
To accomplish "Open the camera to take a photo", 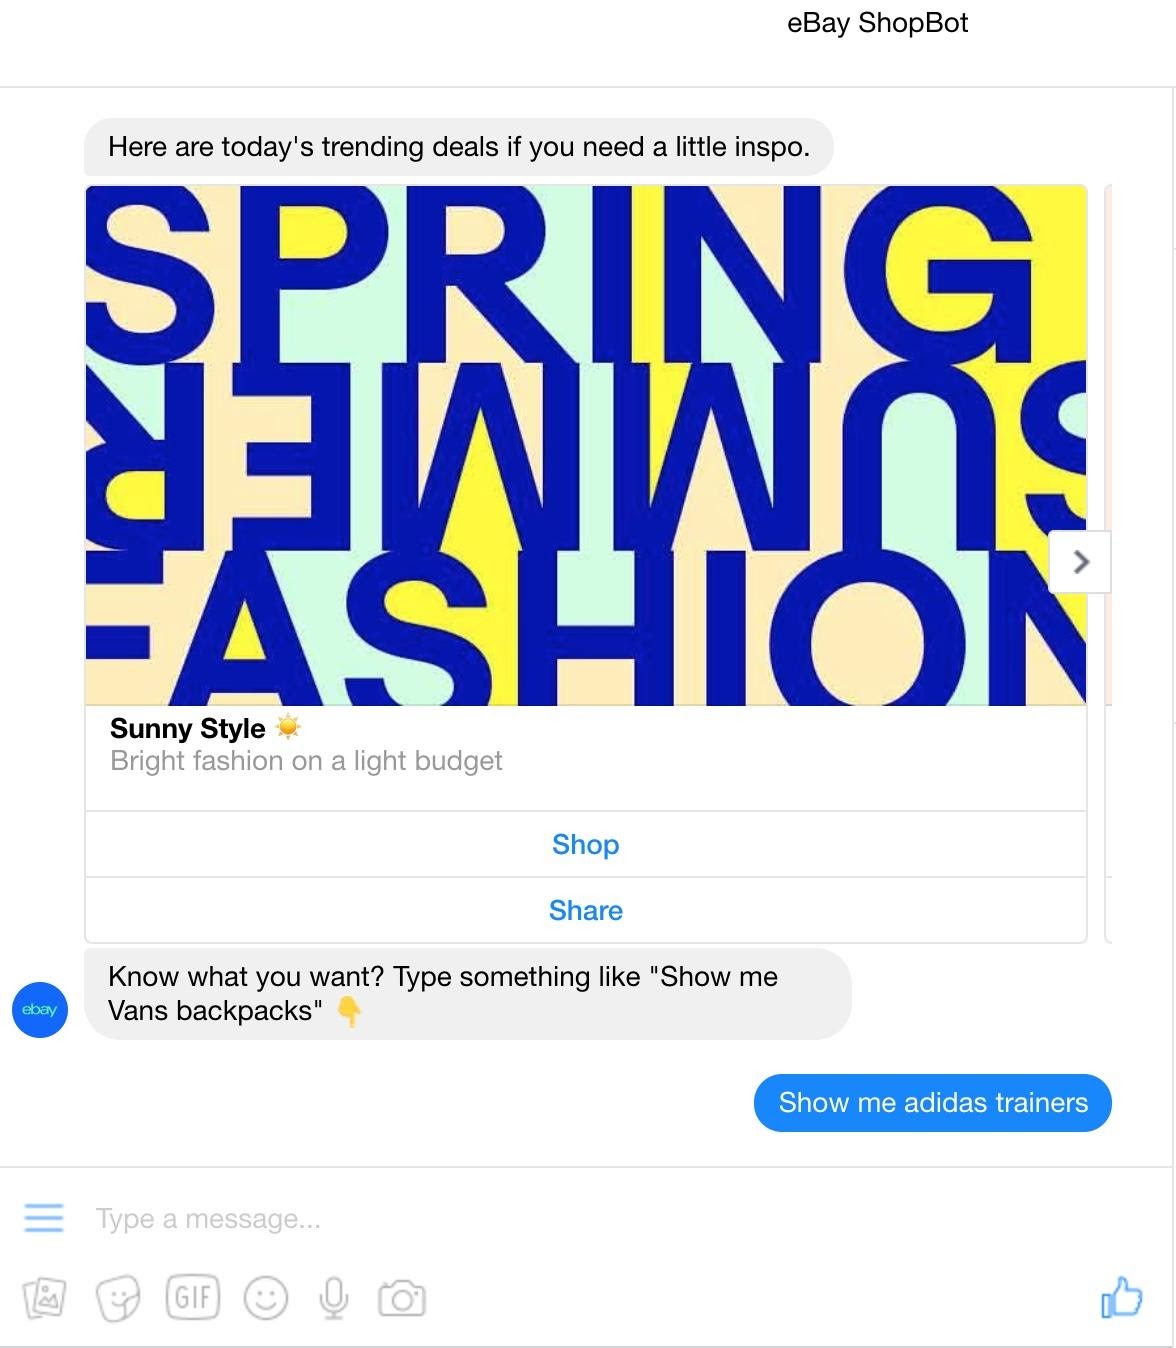I will pos(402,1299).
